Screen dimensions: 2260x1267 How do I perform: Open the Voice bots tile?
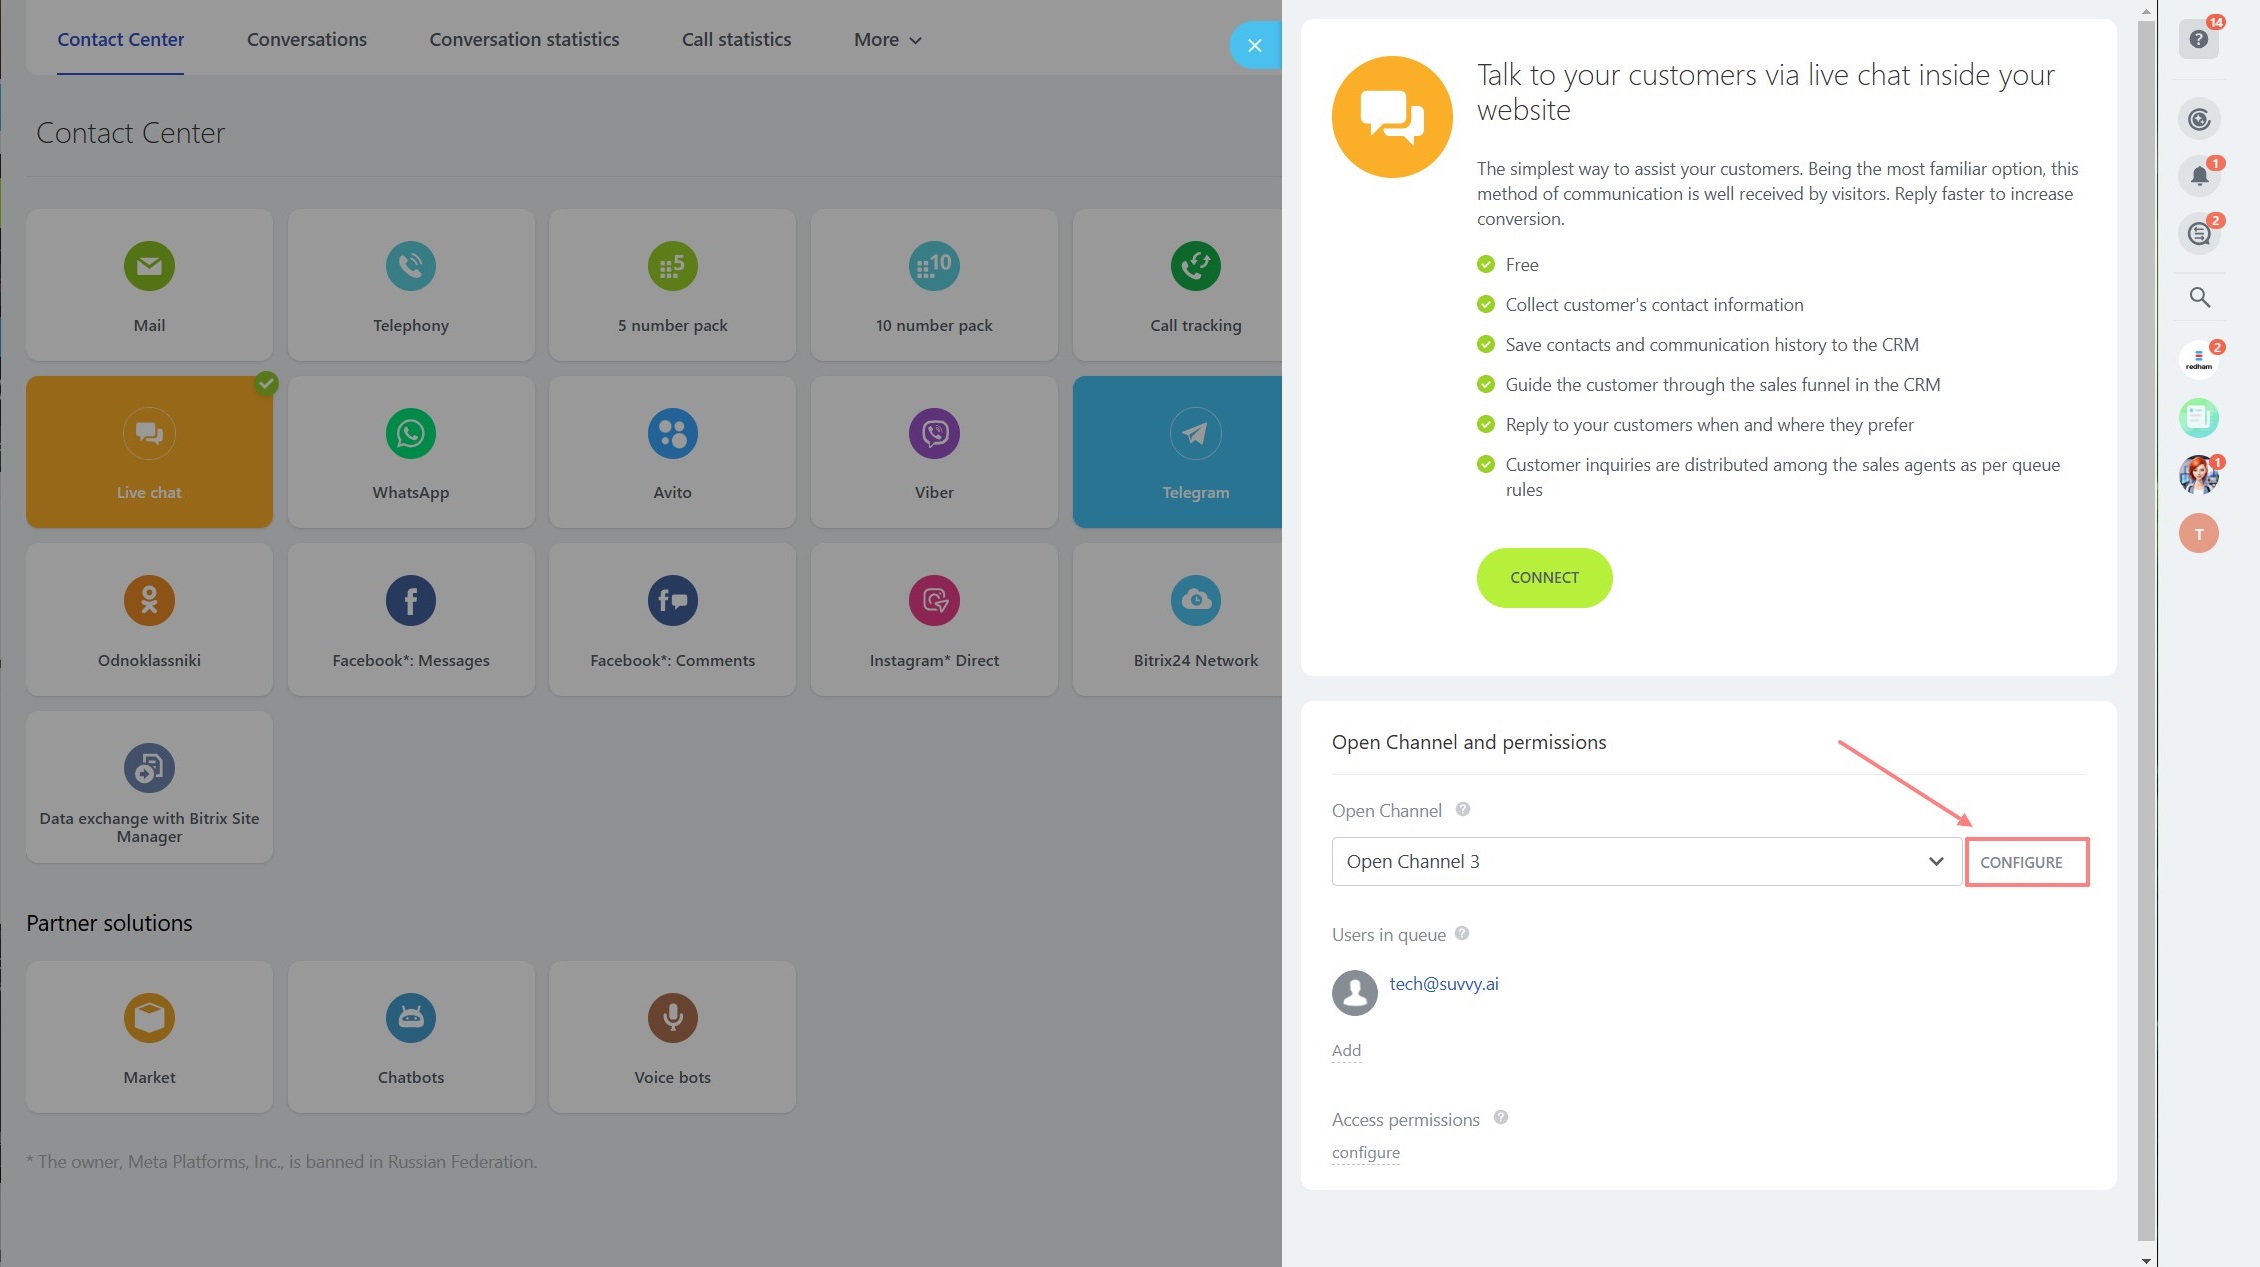point(672,1037)
